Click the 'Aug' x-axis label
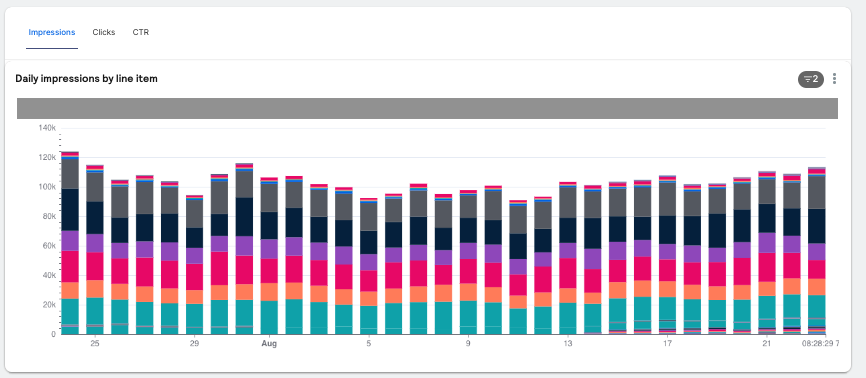 click(x=269, y=344)
